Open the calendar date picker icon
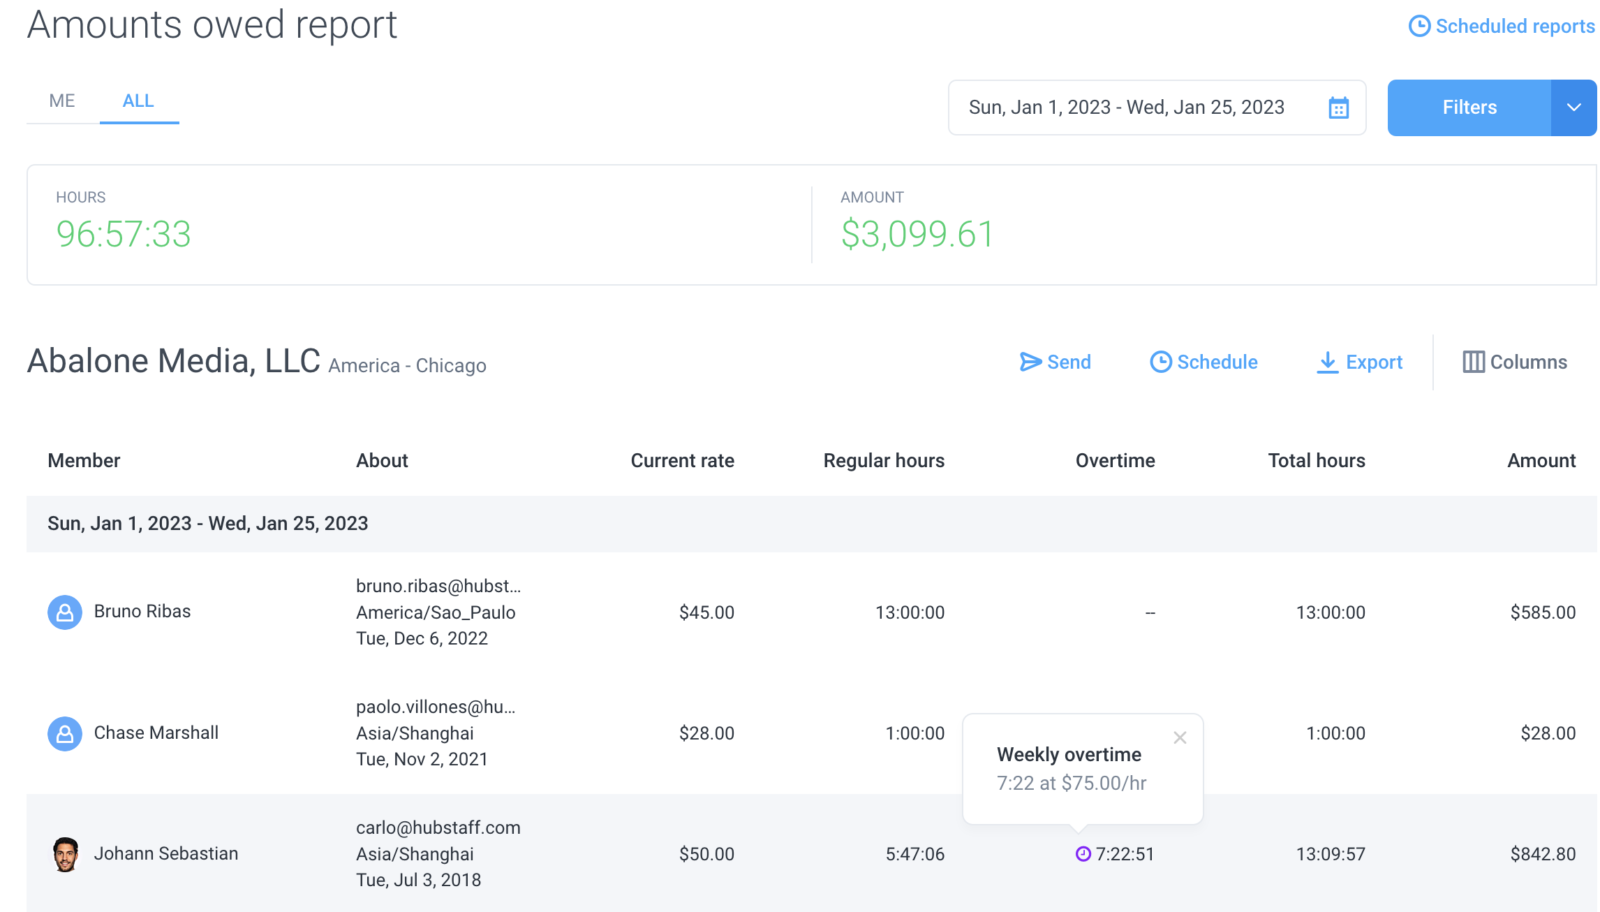Screen dimensions: 1600x912 tap(1338, 108)
